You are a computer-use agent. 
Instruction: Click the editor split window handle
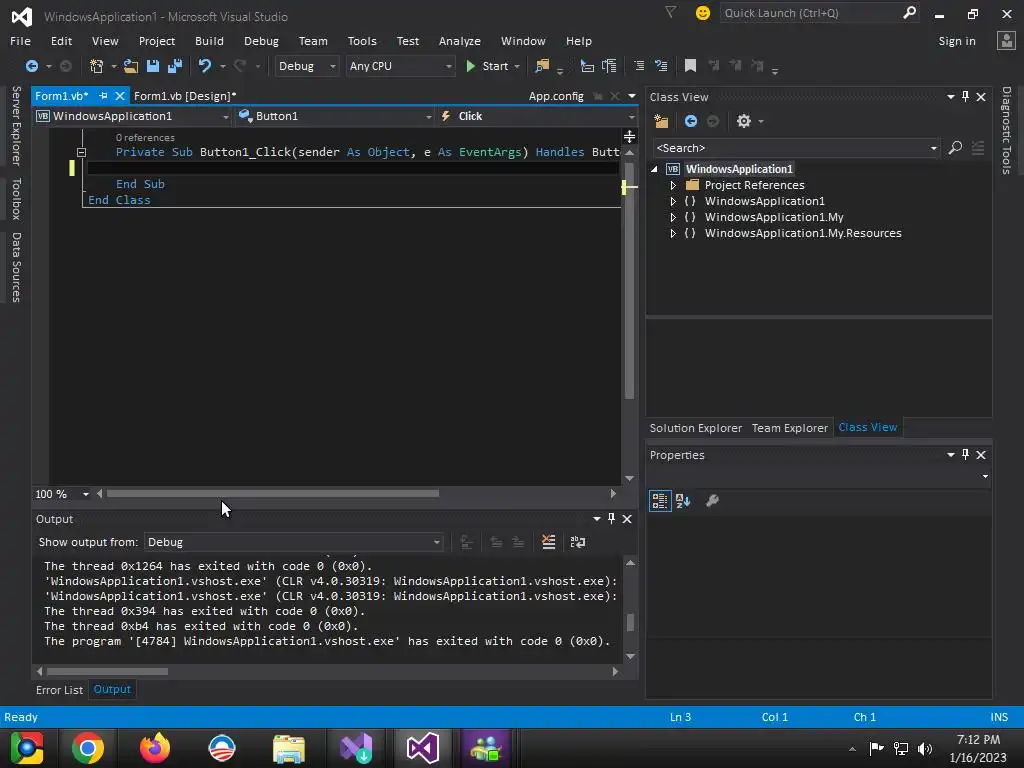pos(630,136)
